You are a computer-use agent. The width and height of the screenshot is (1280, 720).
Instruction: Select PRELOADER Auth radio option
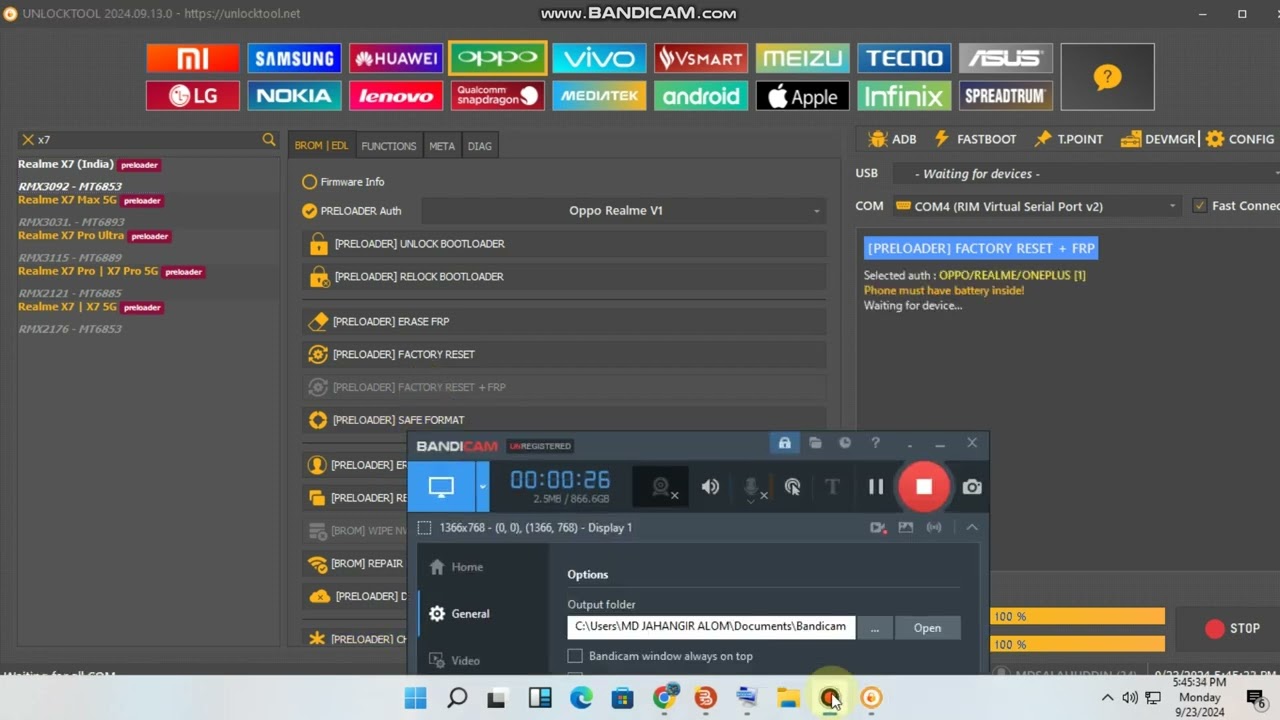[x=309, y=211]
